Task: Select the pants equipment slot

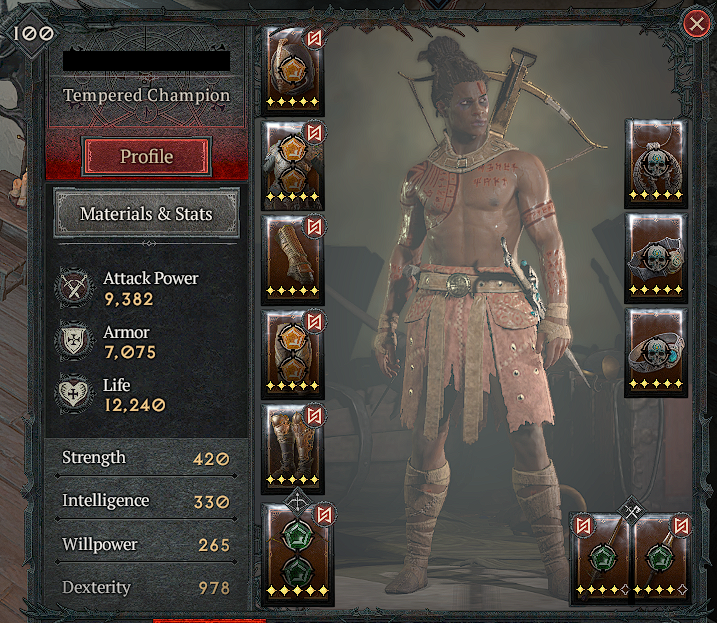Action: tap(293, 354)
